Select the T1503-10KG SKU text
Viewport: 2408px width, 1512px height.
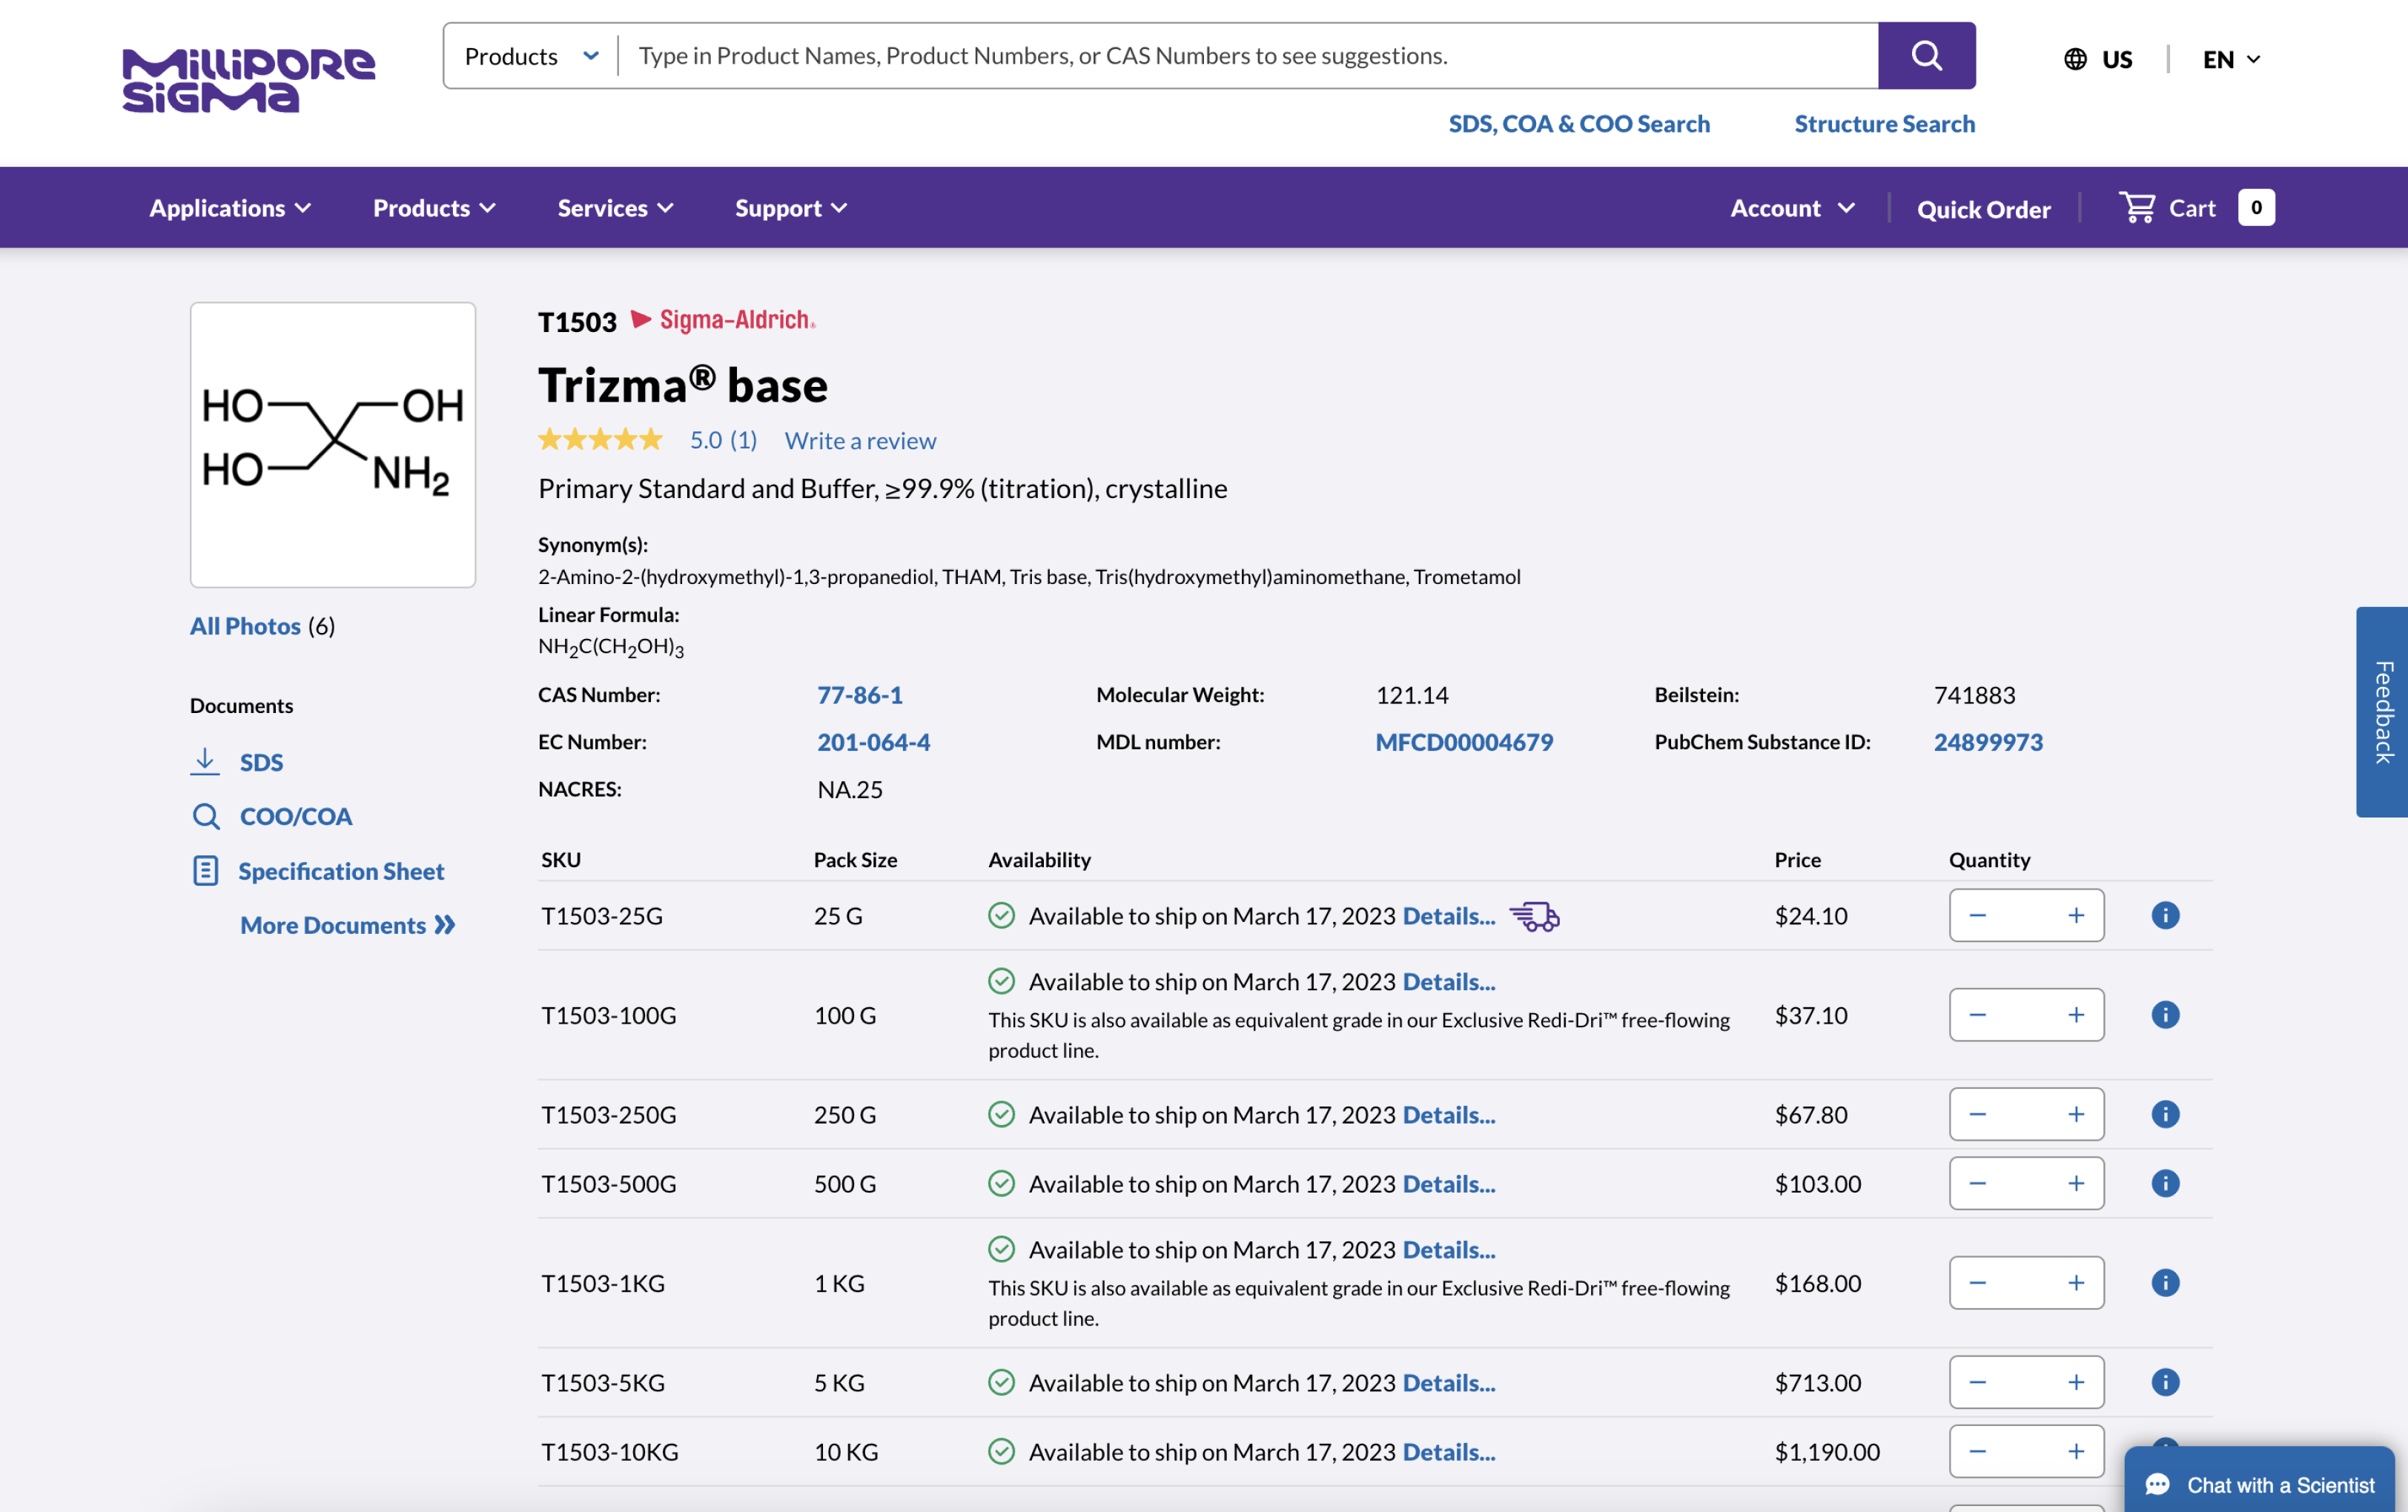(609, 1451)
